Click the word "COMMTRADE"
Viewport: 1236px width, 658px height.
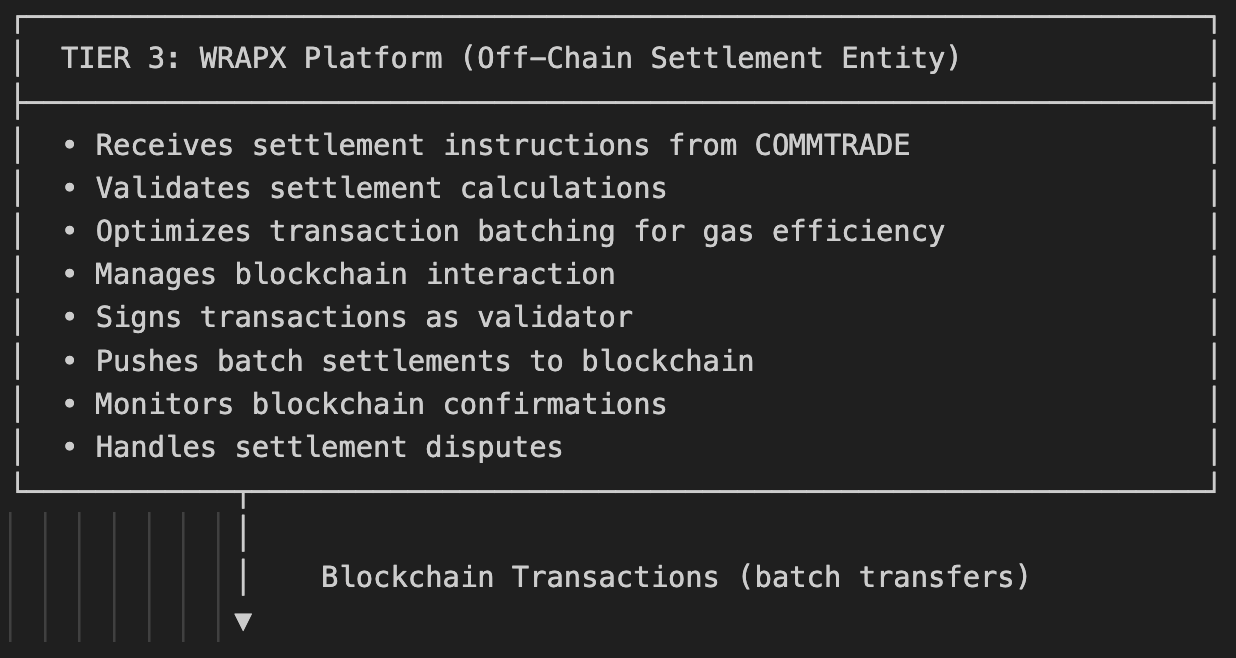point(832,145)
